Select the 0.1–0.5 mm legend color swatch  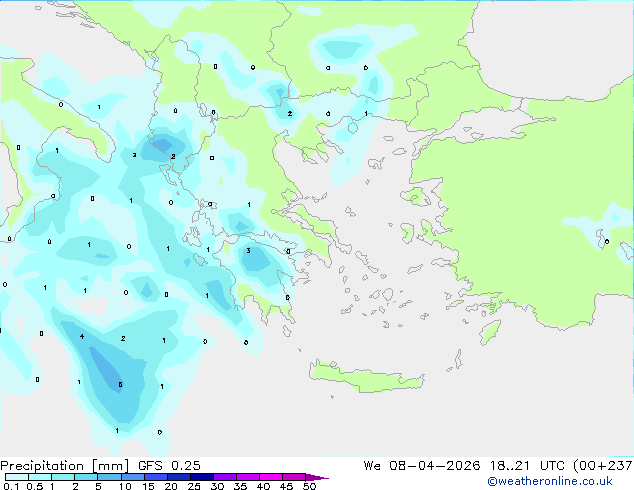17,477
